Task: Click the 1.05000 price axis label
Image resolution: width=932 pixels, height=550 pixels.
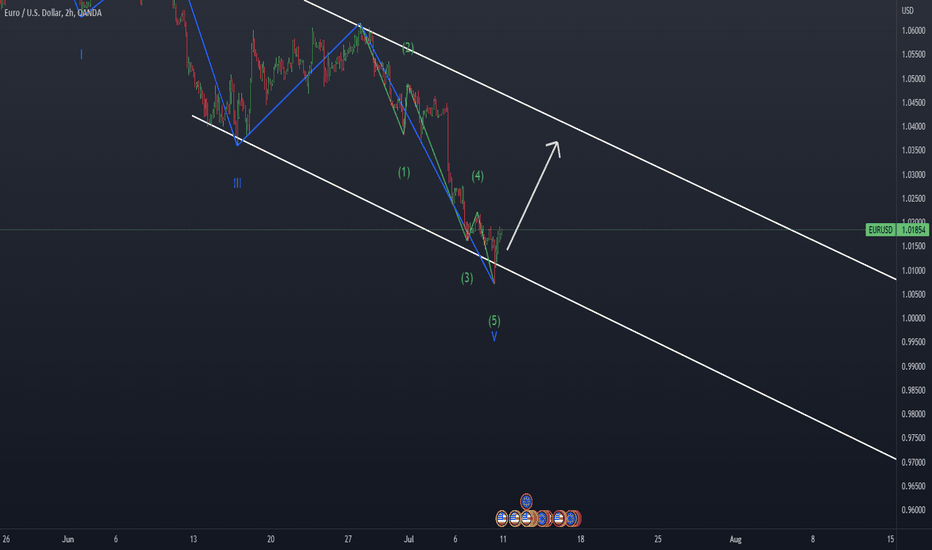Action: [914, 78]
